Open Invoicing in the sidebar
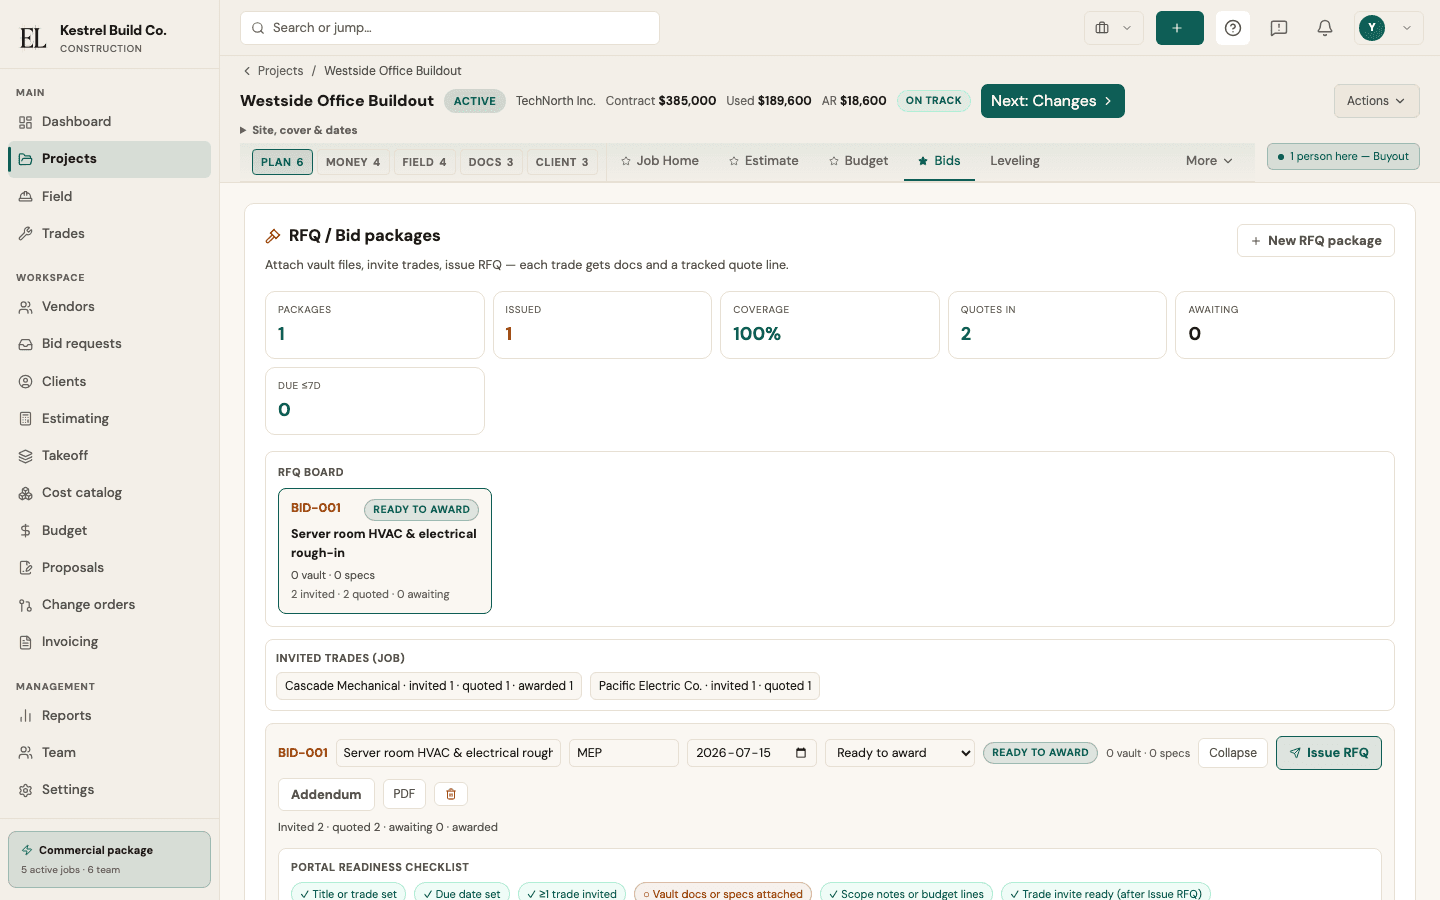1440x900 pixels. [109, 642]
